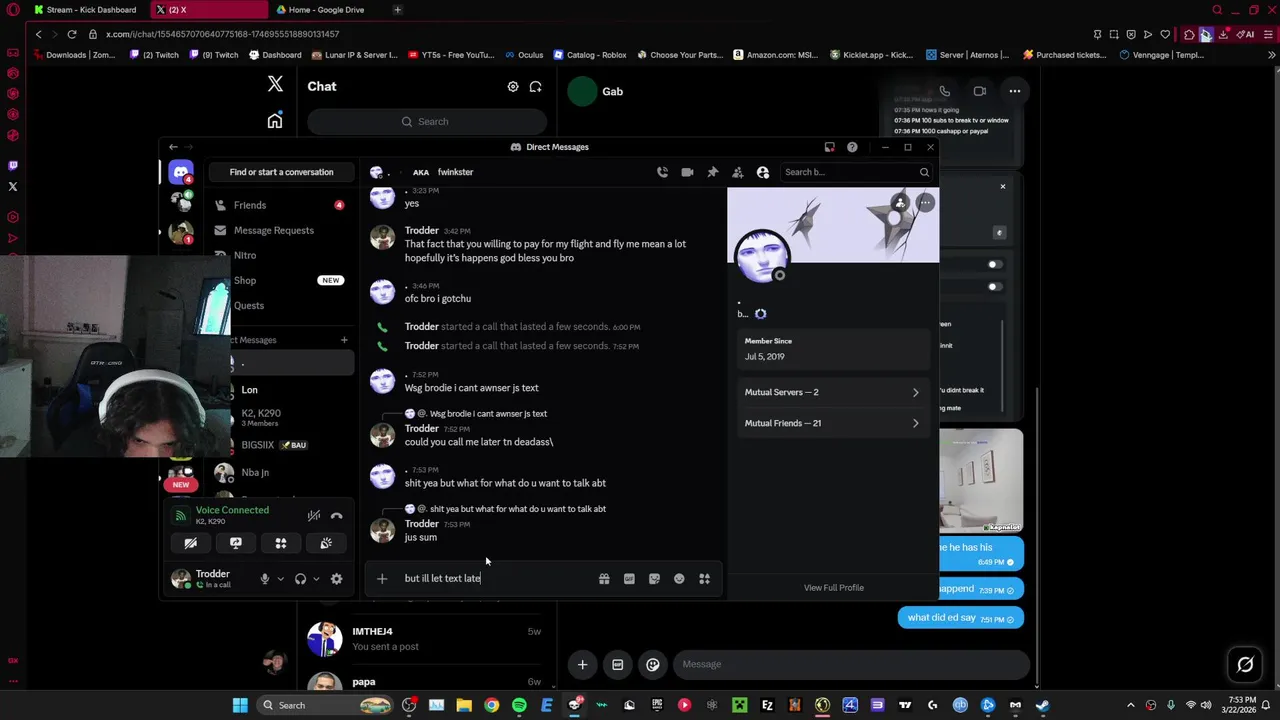The height and width of the screenshot is (720, 1280).
Task: Toggle the upper switch in right panel
Action: click(x=994, y=265)
